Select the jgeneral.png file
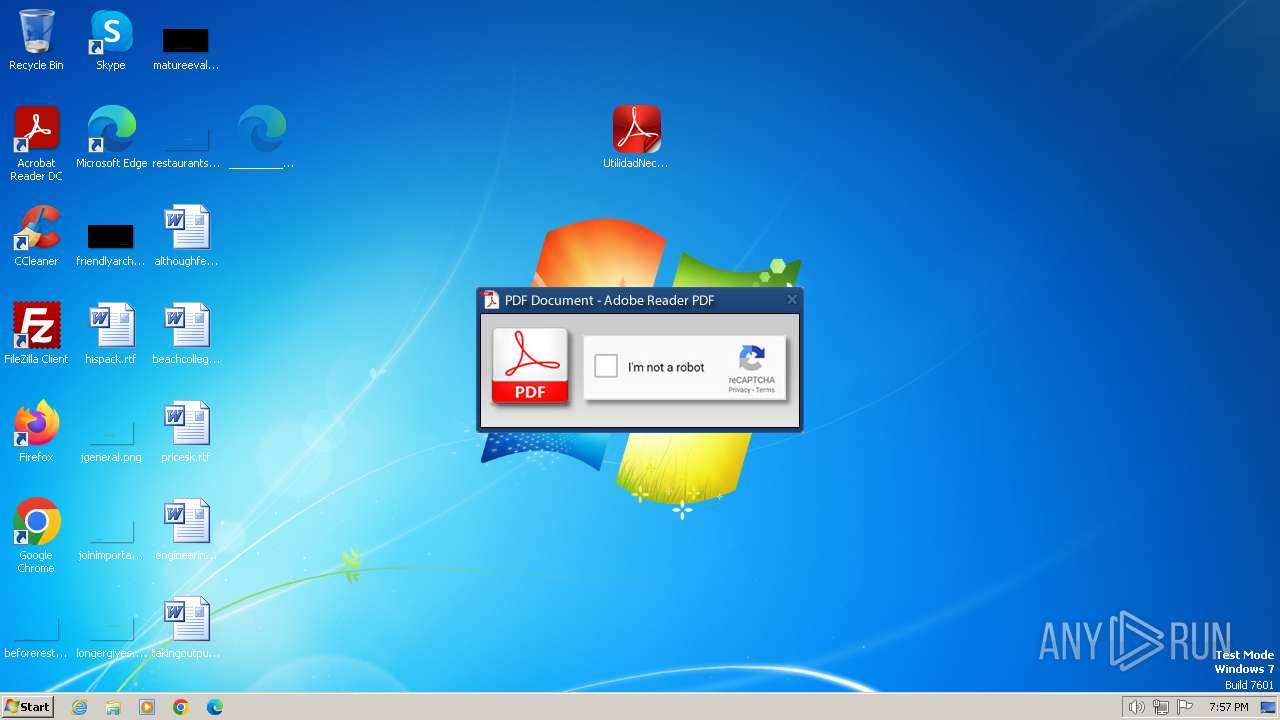Screen dimensions: 1280x720 [x=111, y=444]
